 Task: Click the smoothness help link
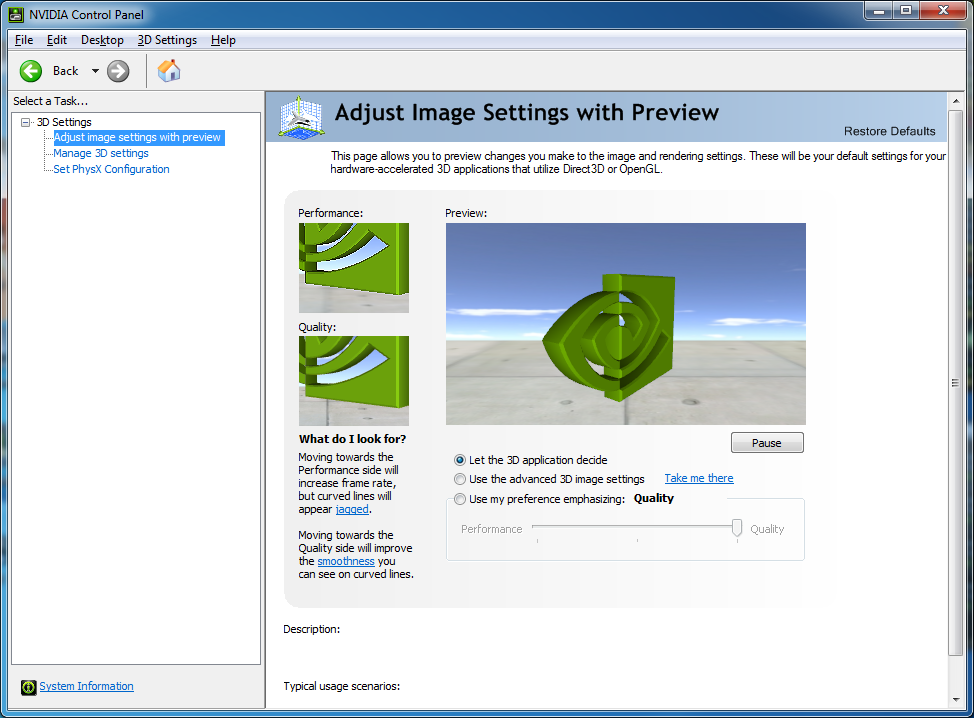point(346,561)
